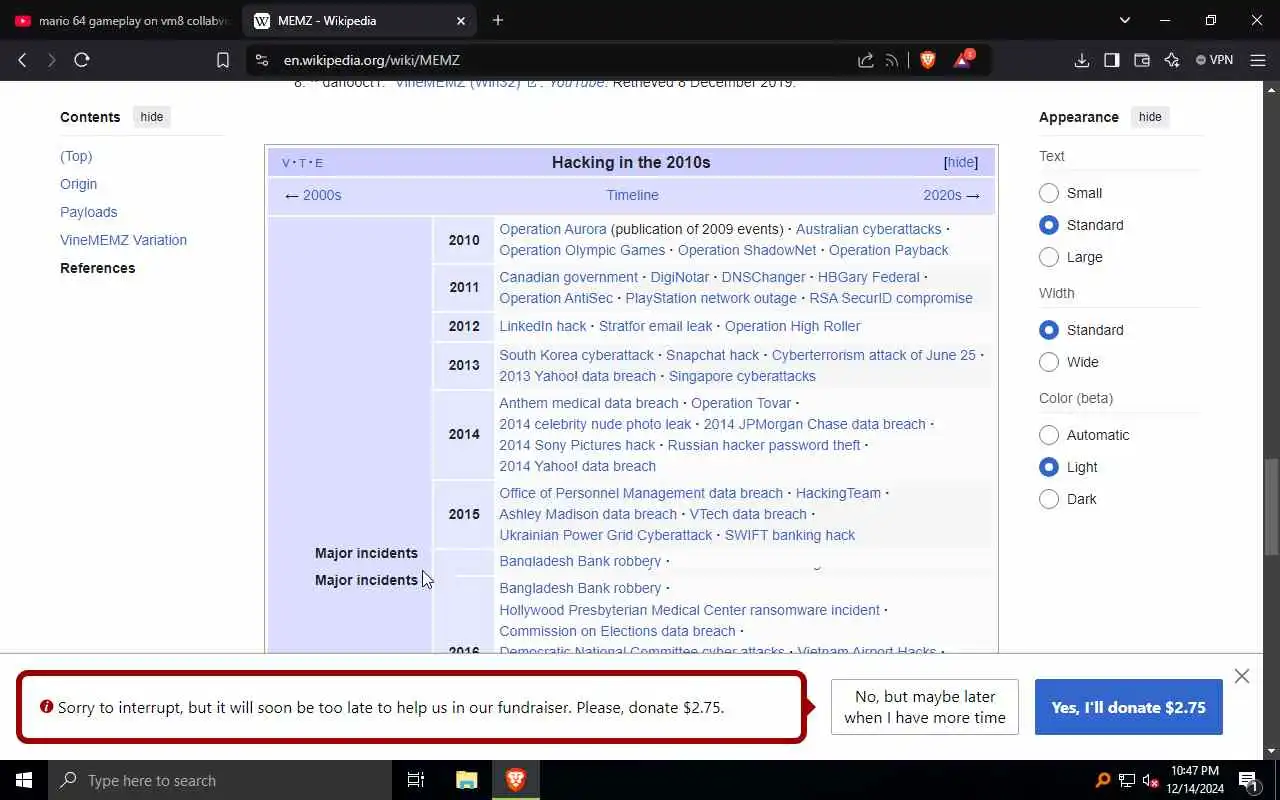Click No, but maybe later button
Image resolution: width=1280 pixels, height=800 pixels.
[925, 707]
